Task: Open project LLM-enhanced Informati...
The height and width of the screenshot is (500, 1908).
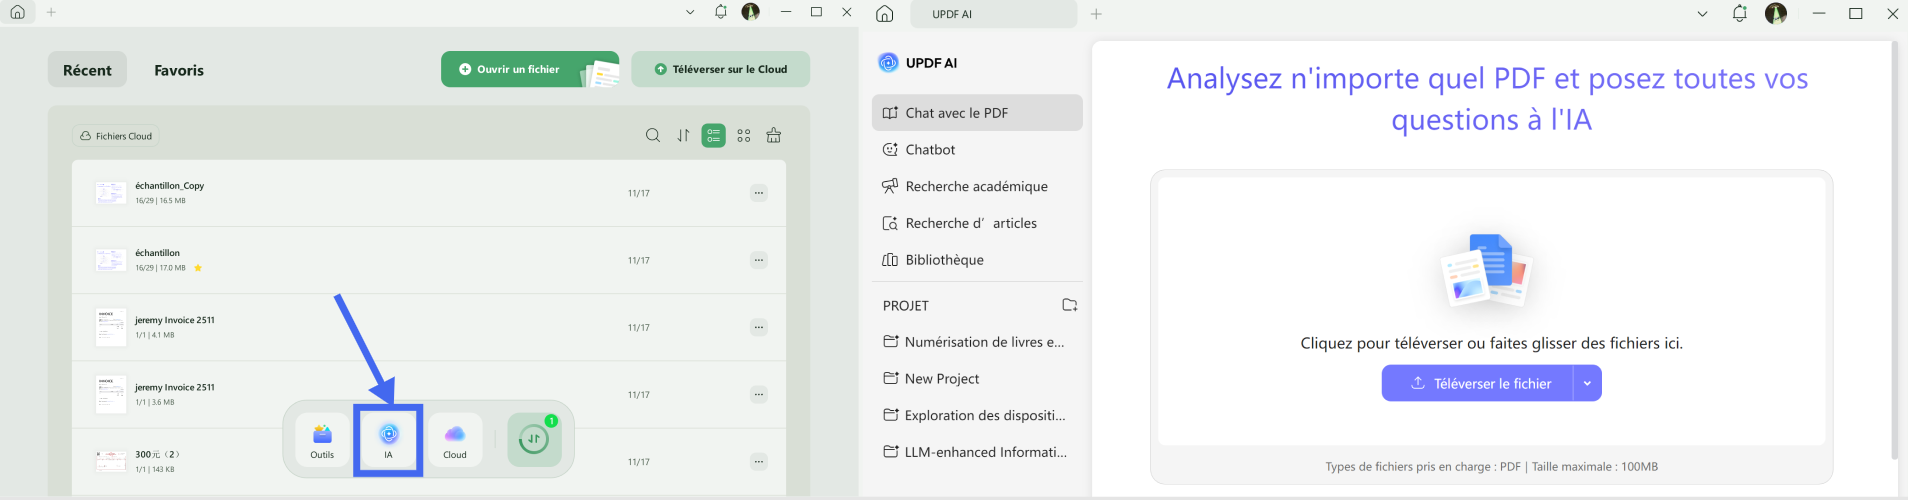Action: tap(977, 452)
